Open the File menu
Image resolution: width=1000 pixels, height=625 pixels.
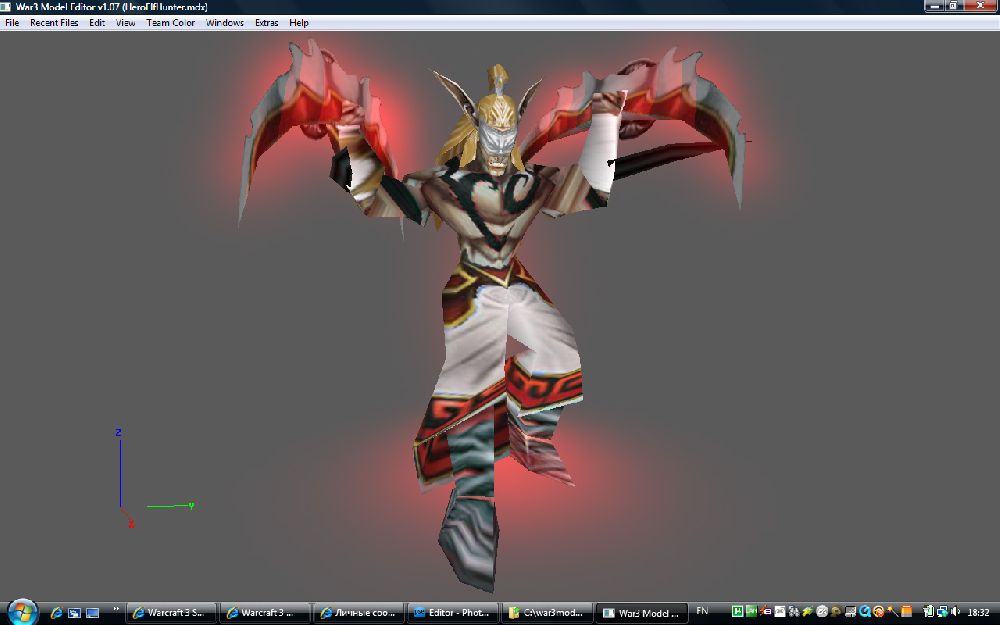11,22
